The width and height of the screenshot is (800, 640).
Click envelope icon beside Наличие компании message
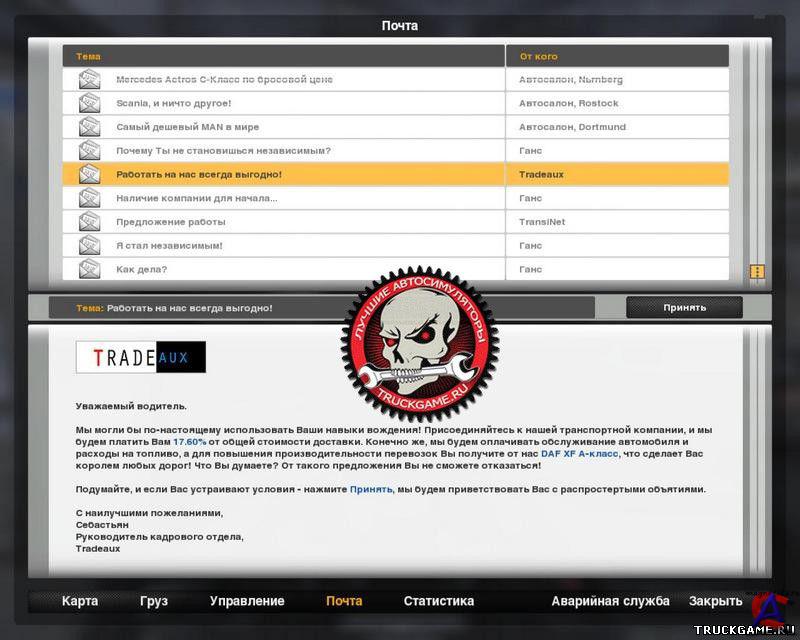(x=90, y=198)
